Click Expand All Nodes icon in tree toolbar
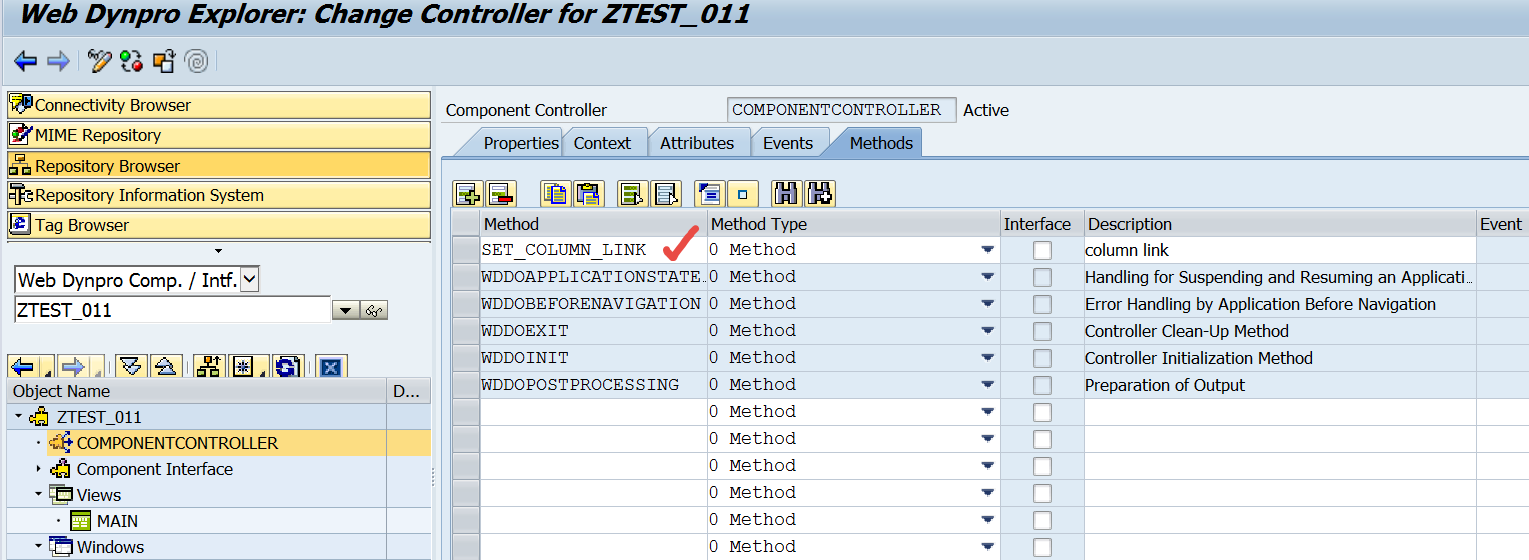Image resolution: width=1529 pixels, height=560 pixels. (132, 367)
